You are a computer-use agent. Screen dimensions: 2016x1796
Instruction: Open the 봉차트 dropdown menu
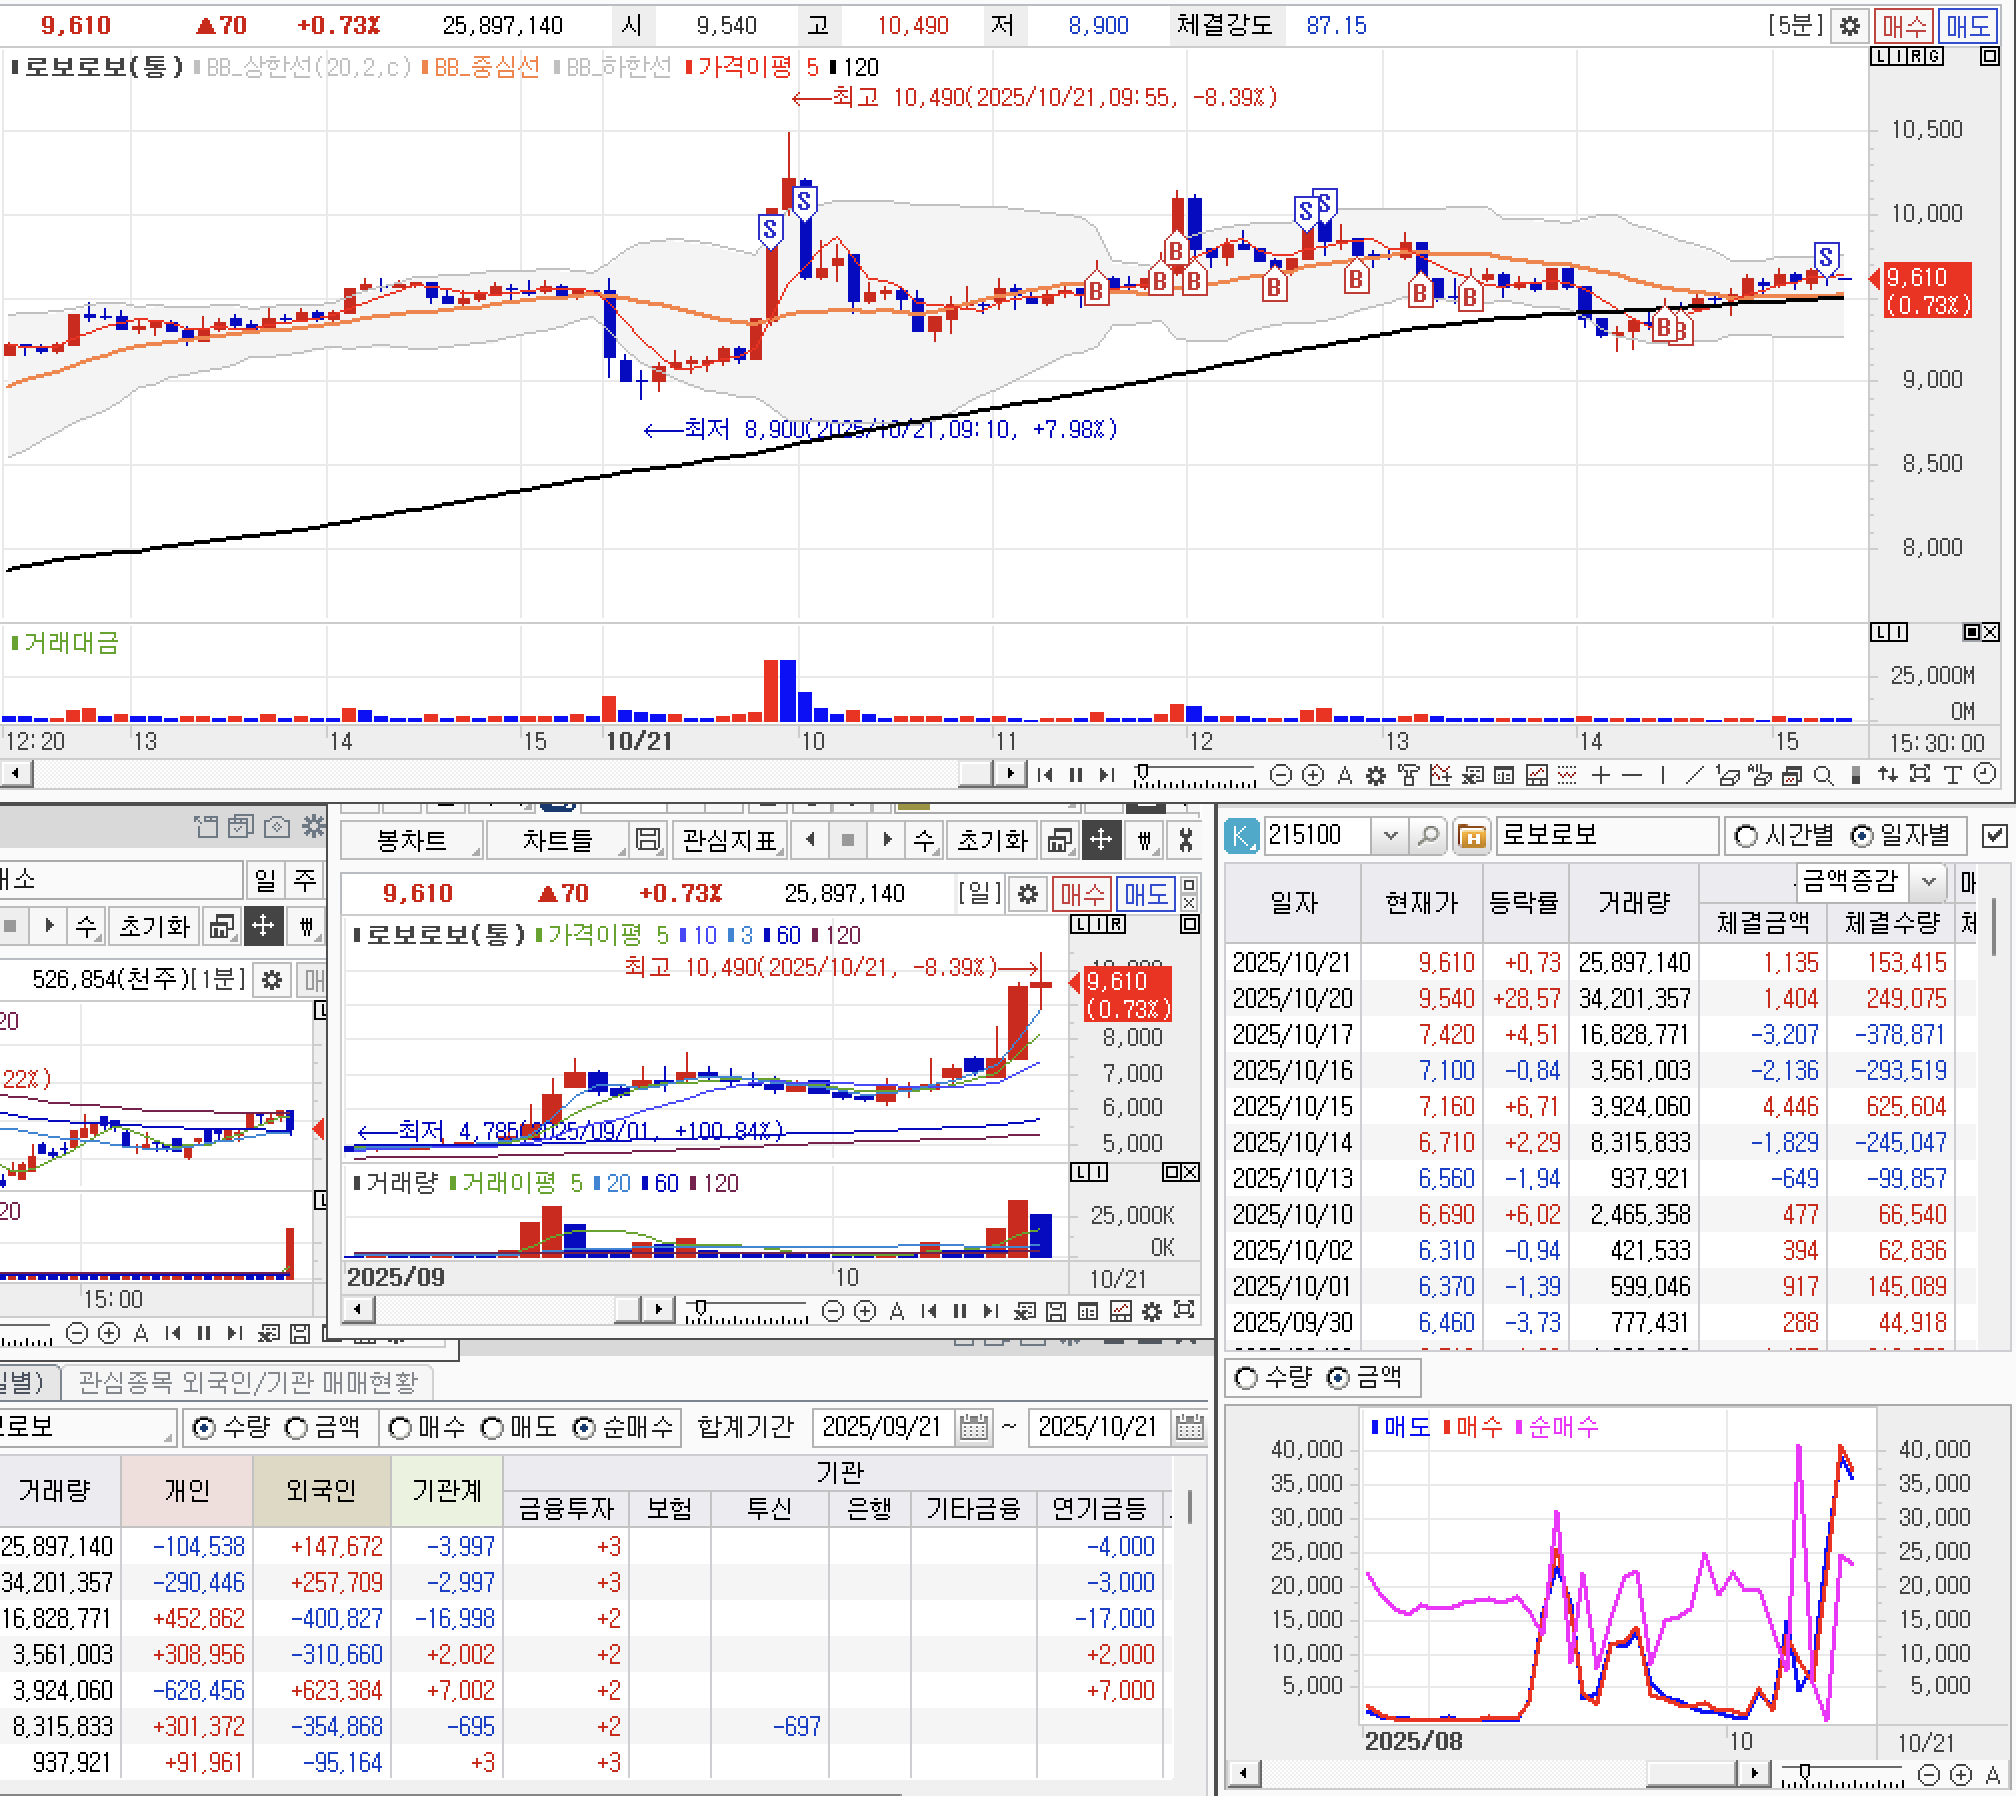412,840
